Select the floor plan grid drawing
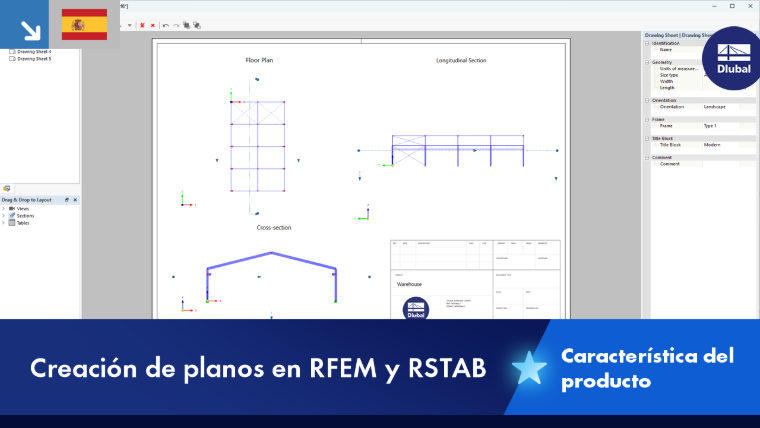The height and width of the screenshot is (428, 760). 257,146
